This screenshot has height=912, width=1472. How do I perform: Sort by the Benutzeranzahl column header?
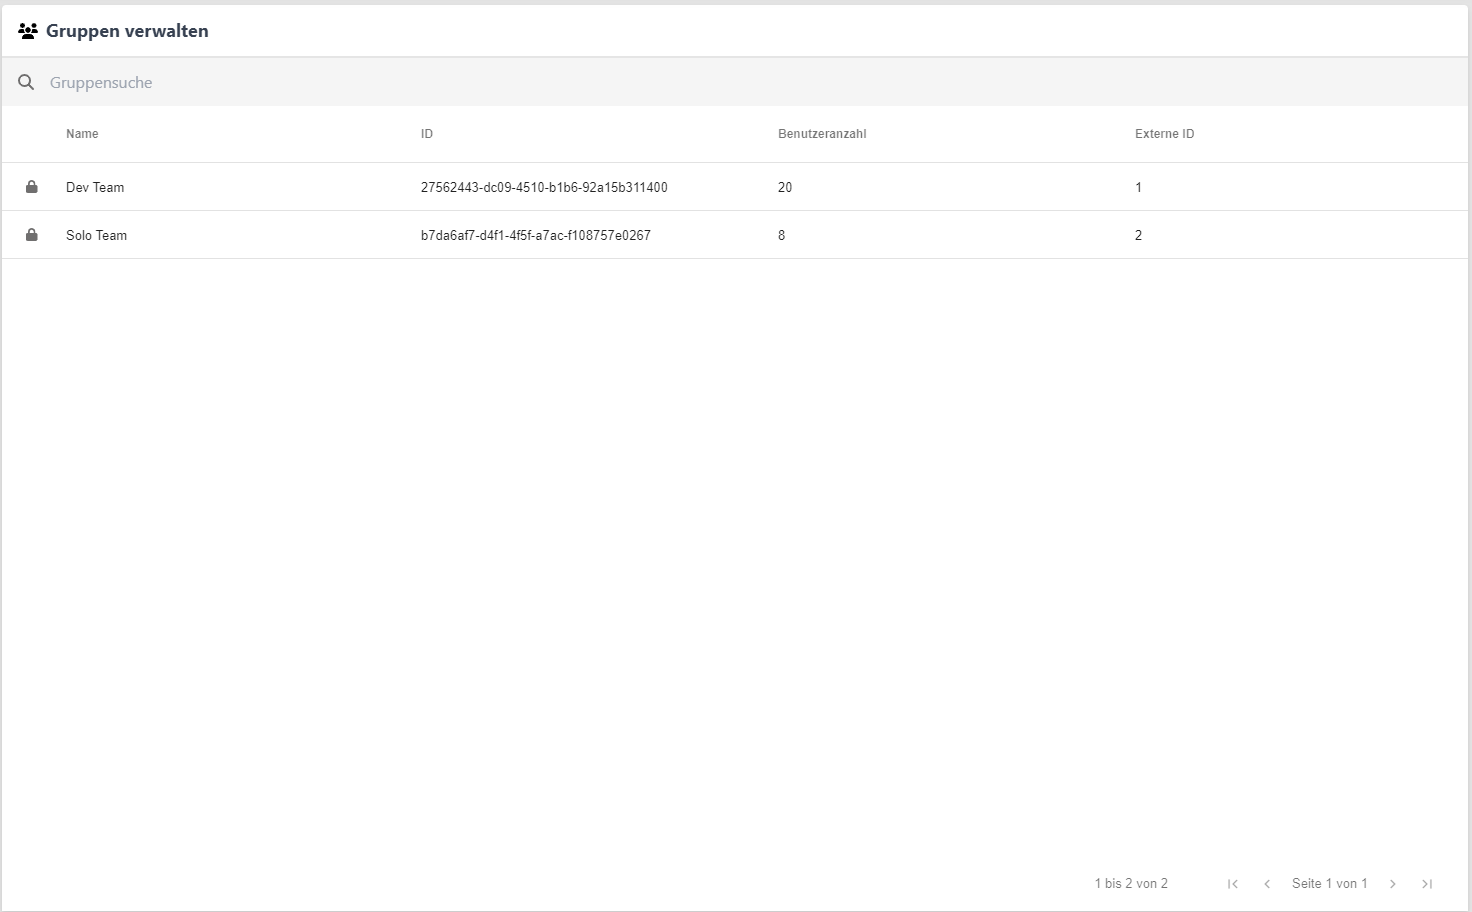822,134
